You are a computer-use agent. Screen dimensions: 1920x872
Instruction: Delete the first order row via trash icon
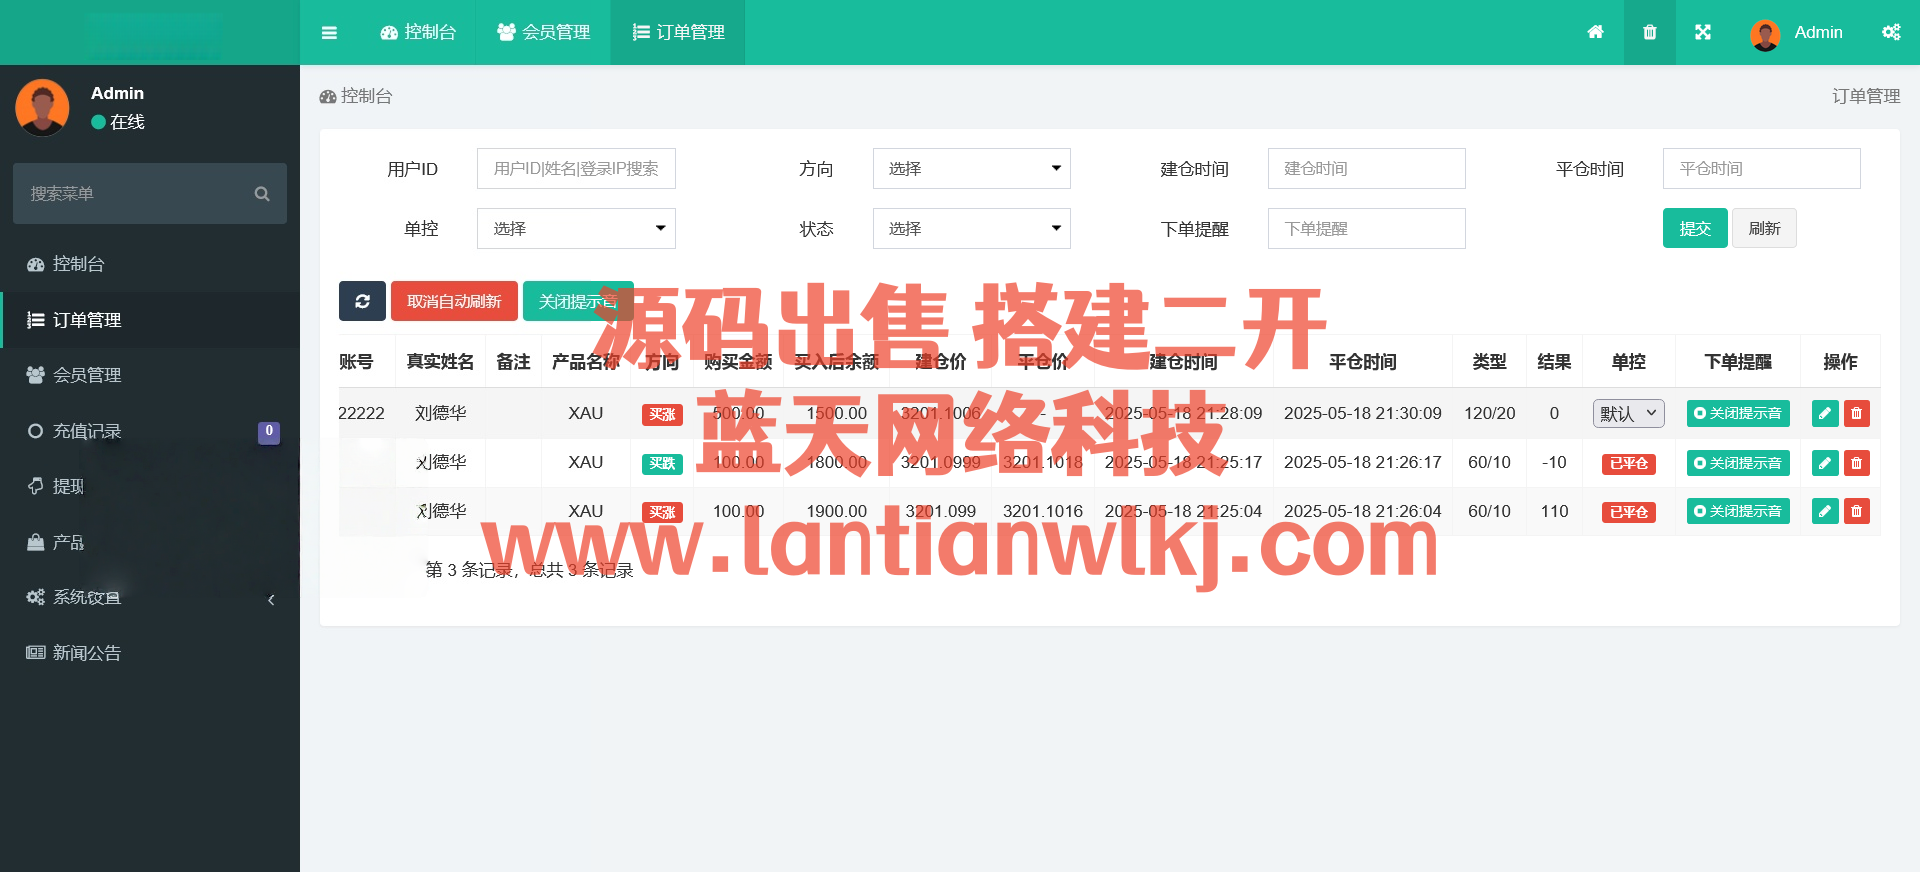pyautogui.click(x=1857, y=414)
